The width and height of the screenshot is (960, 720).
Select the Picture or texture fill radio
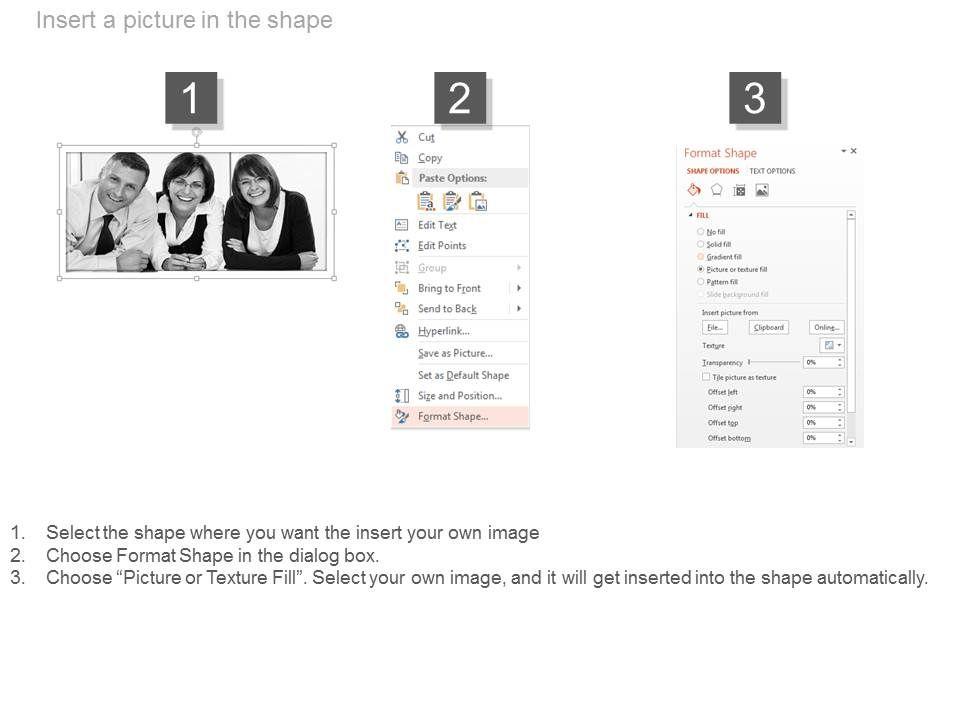pyautogui.click(x=700, y=269)
